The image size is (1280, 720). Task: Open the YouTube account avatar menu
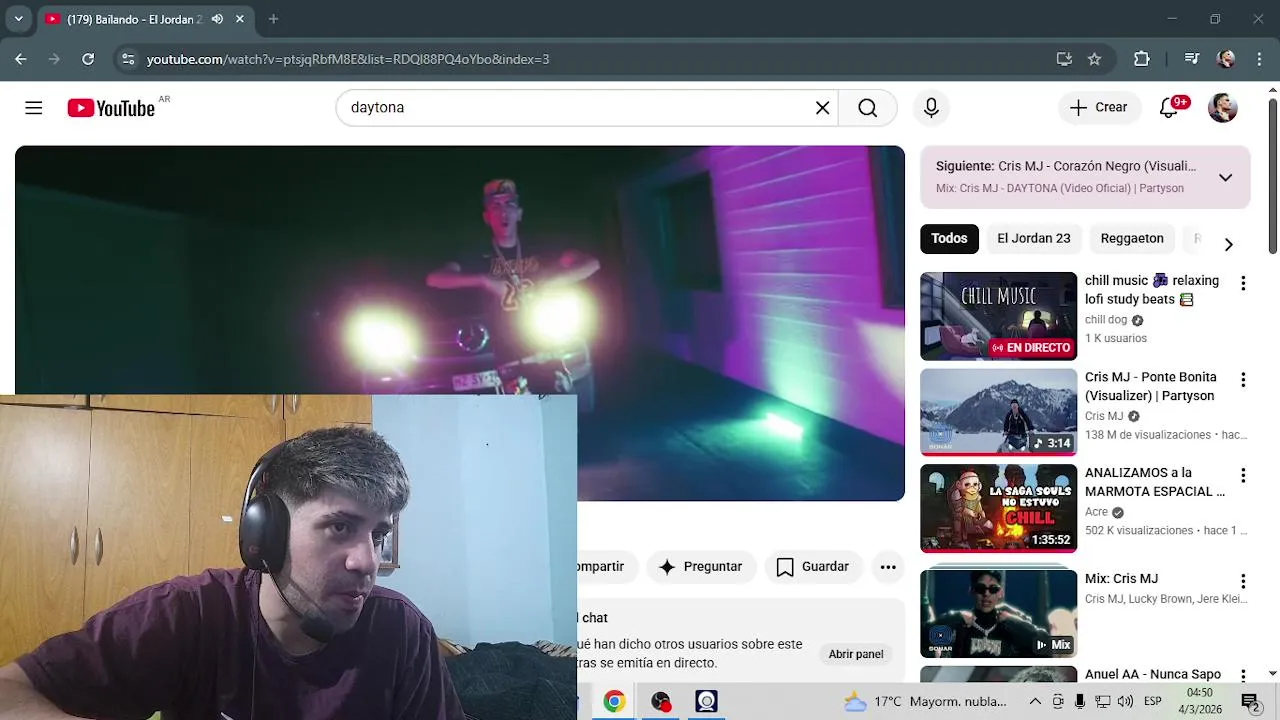pos(1222,108)
